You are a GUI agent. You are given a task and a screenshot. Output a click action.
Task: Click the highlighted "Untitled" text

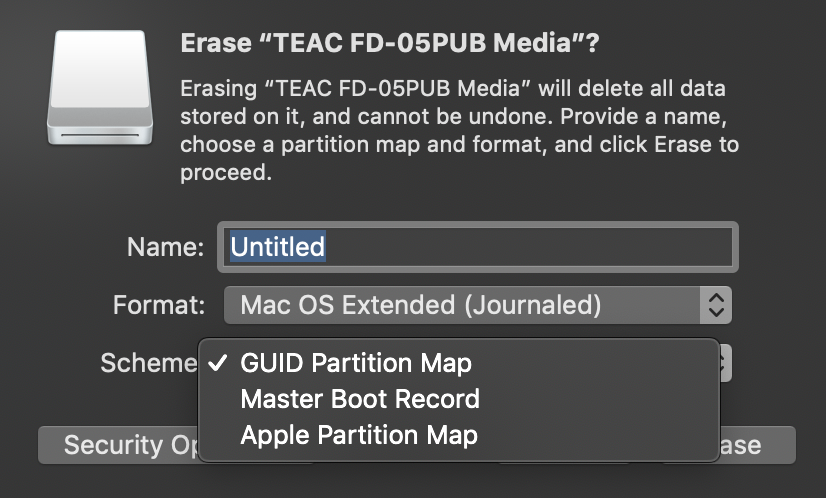point(278,247)
